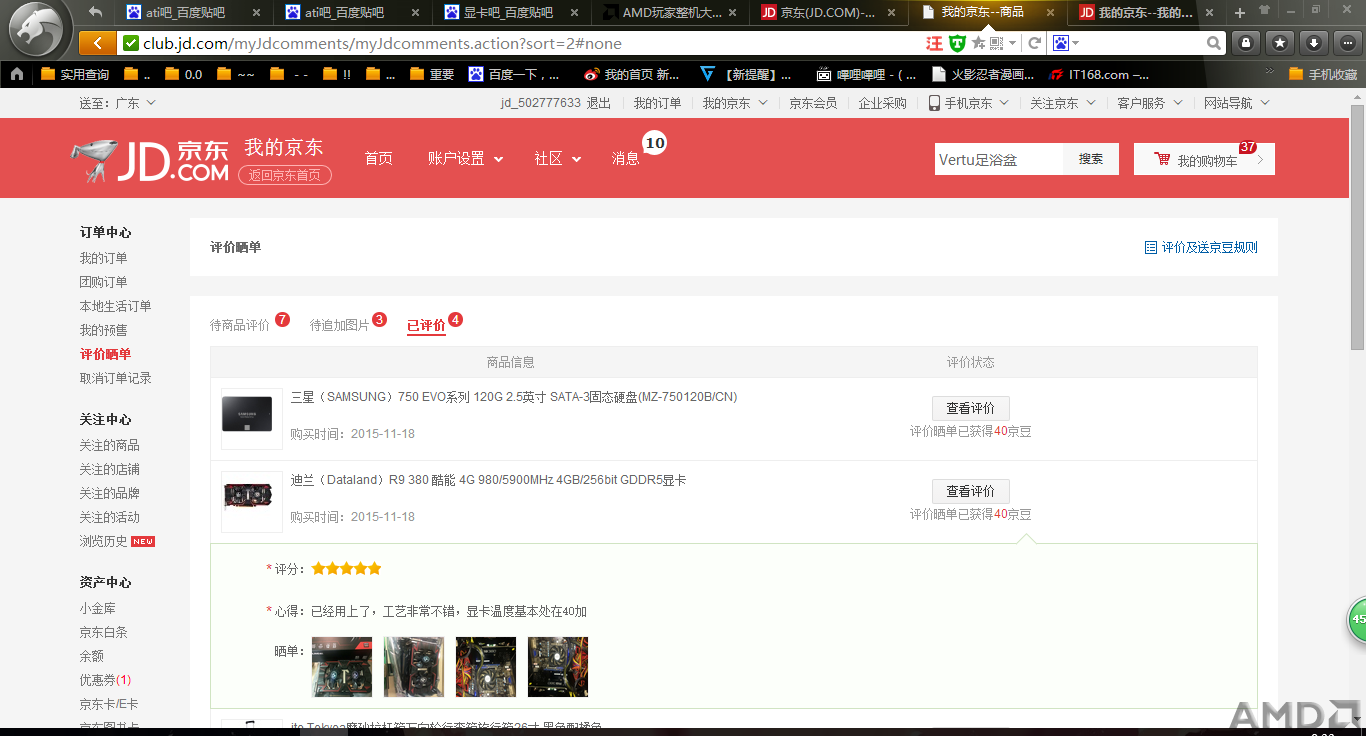Viewport: 1366px width, 736px height.
Task: Click the green security shield icon in address bar
Action: [957, 43]
